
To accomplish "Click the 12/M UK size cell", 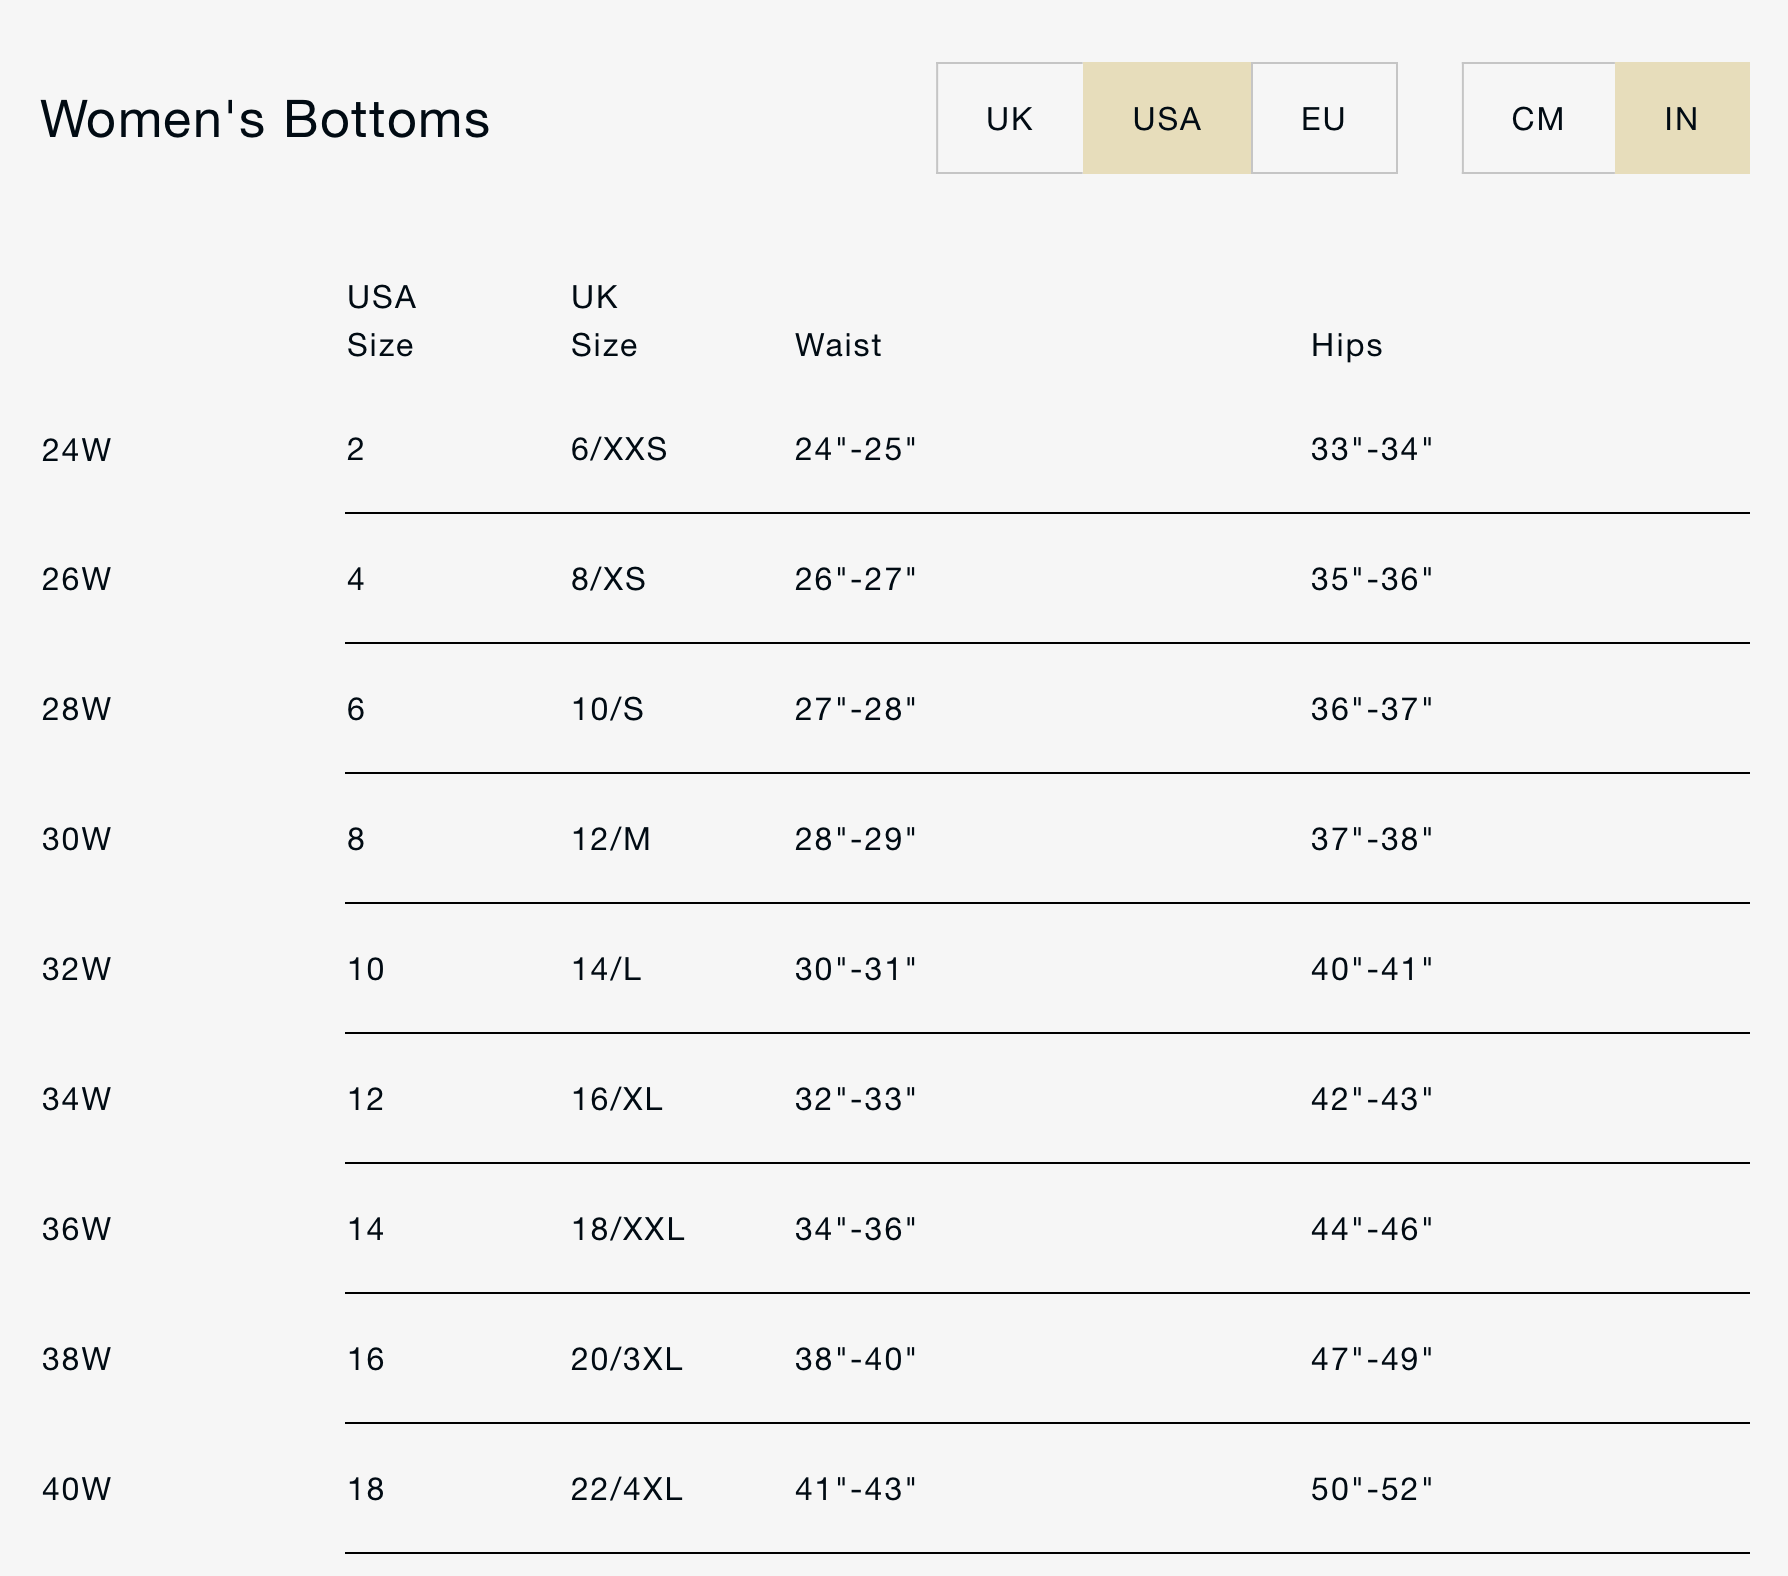I will coord(610,839).
